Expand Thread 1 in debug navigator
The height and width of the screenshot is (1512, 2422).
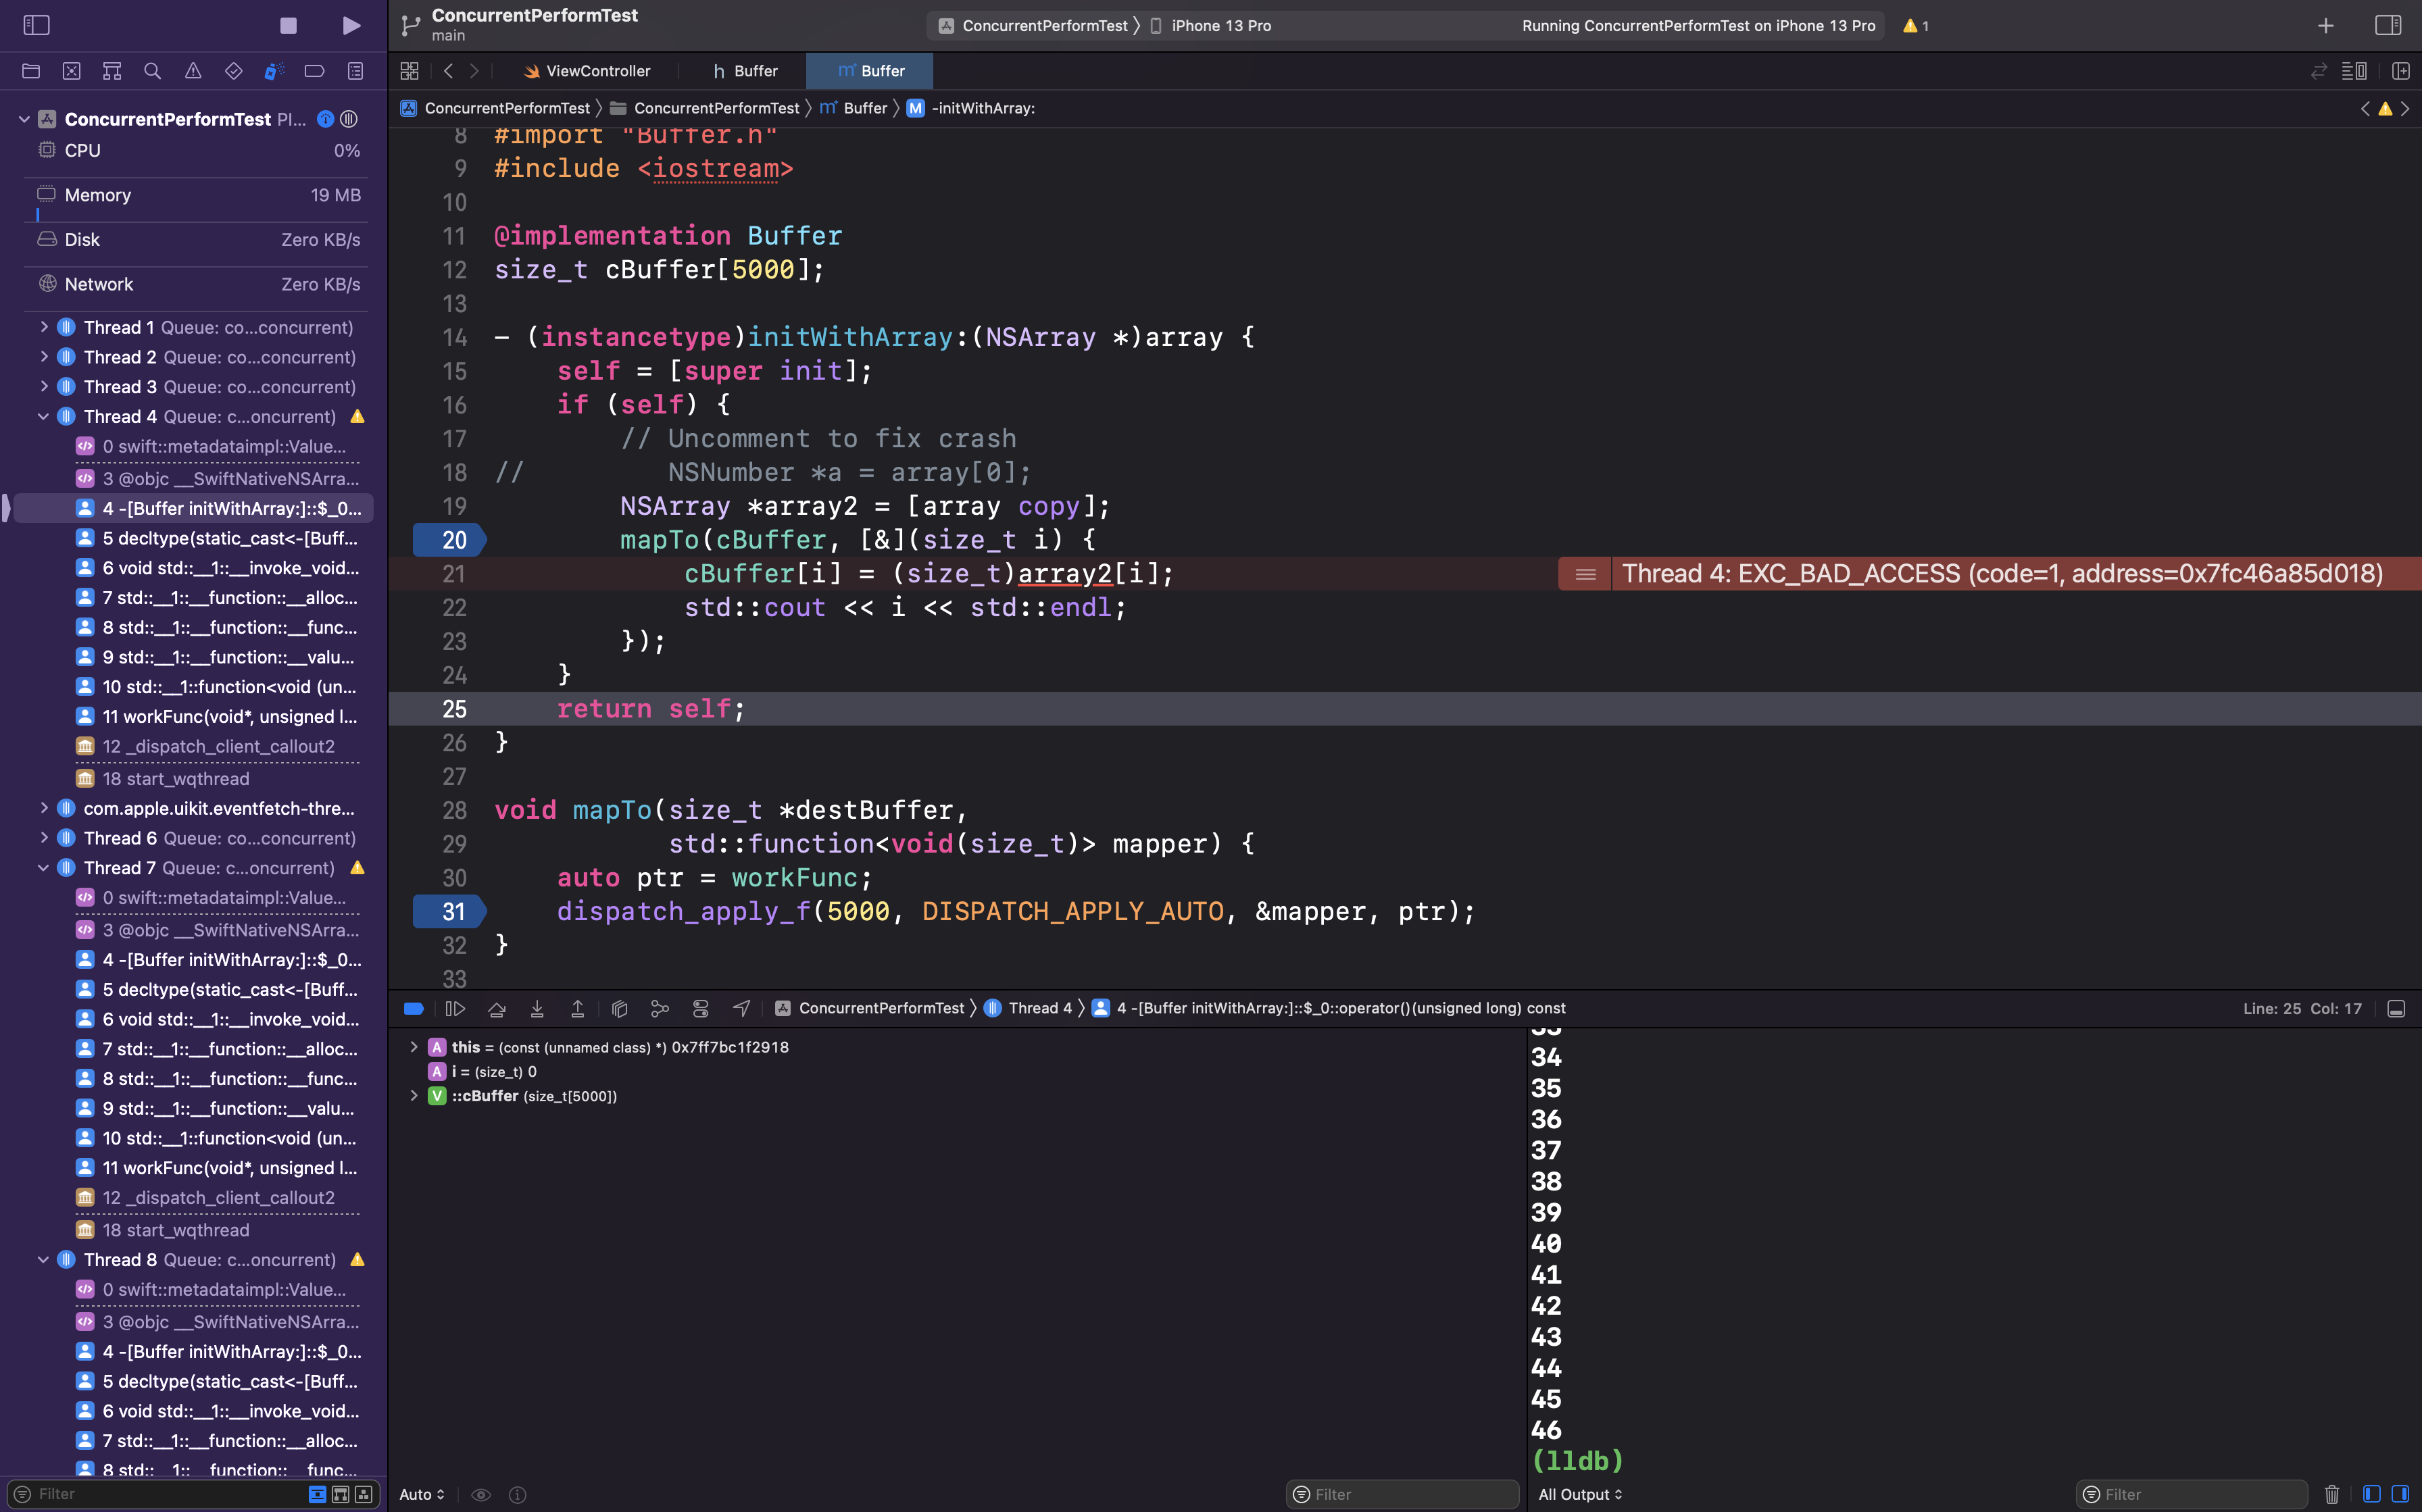[x=44, y=327]
